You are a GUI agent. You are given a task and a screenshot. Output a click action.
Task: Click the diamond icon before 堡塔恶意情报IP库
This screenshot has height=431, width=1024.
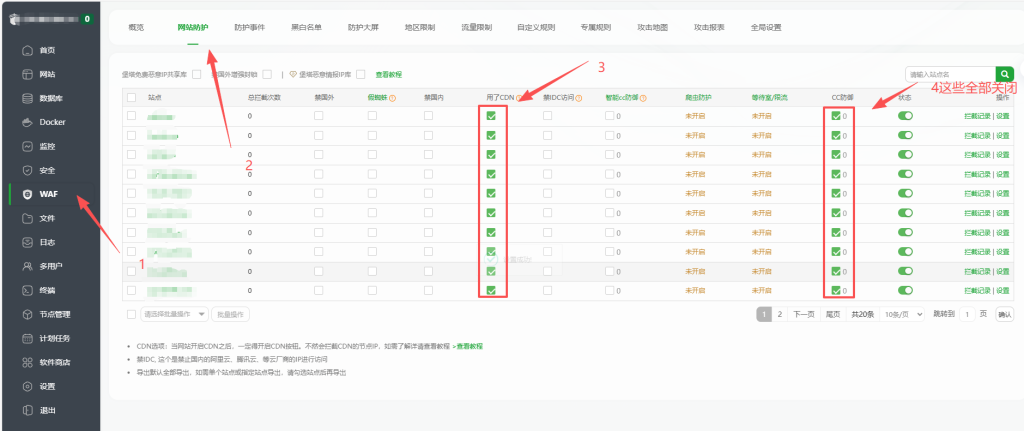click(293, 74)
